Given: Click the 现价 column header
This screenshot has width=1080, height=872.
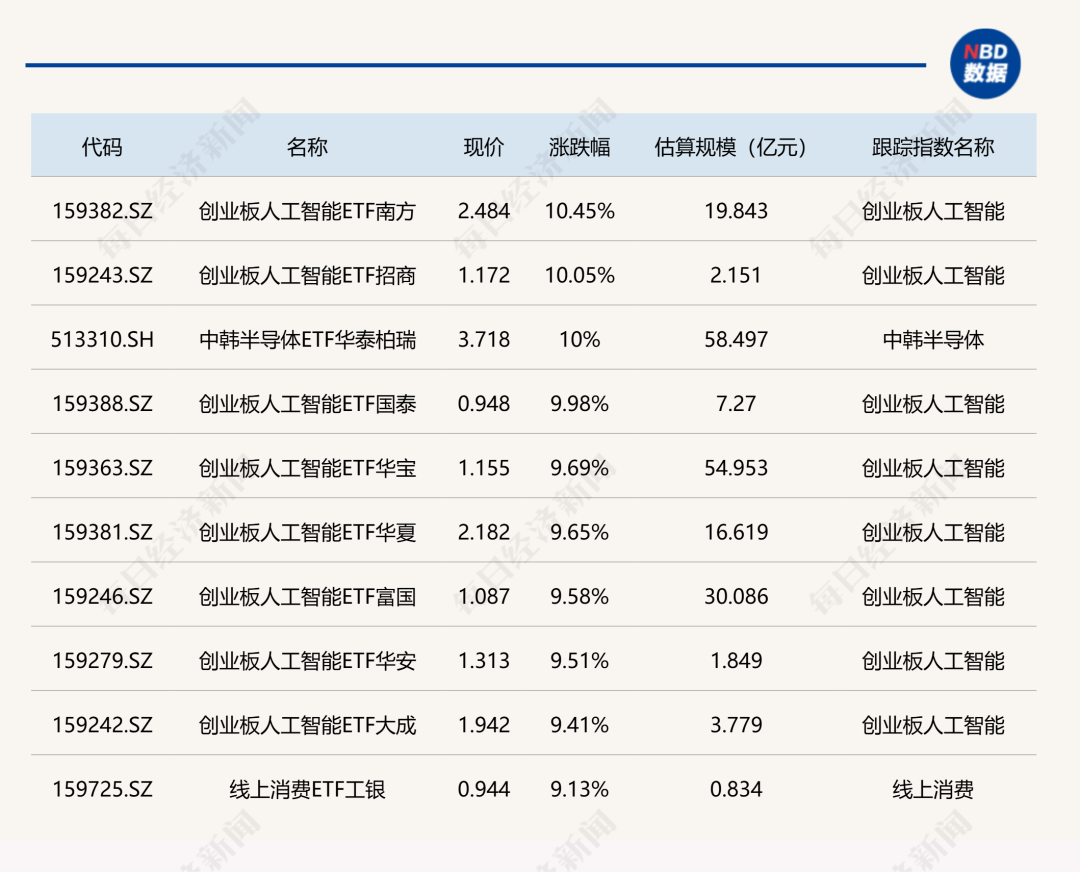Looking at the screenshot, I should [484, 147].
